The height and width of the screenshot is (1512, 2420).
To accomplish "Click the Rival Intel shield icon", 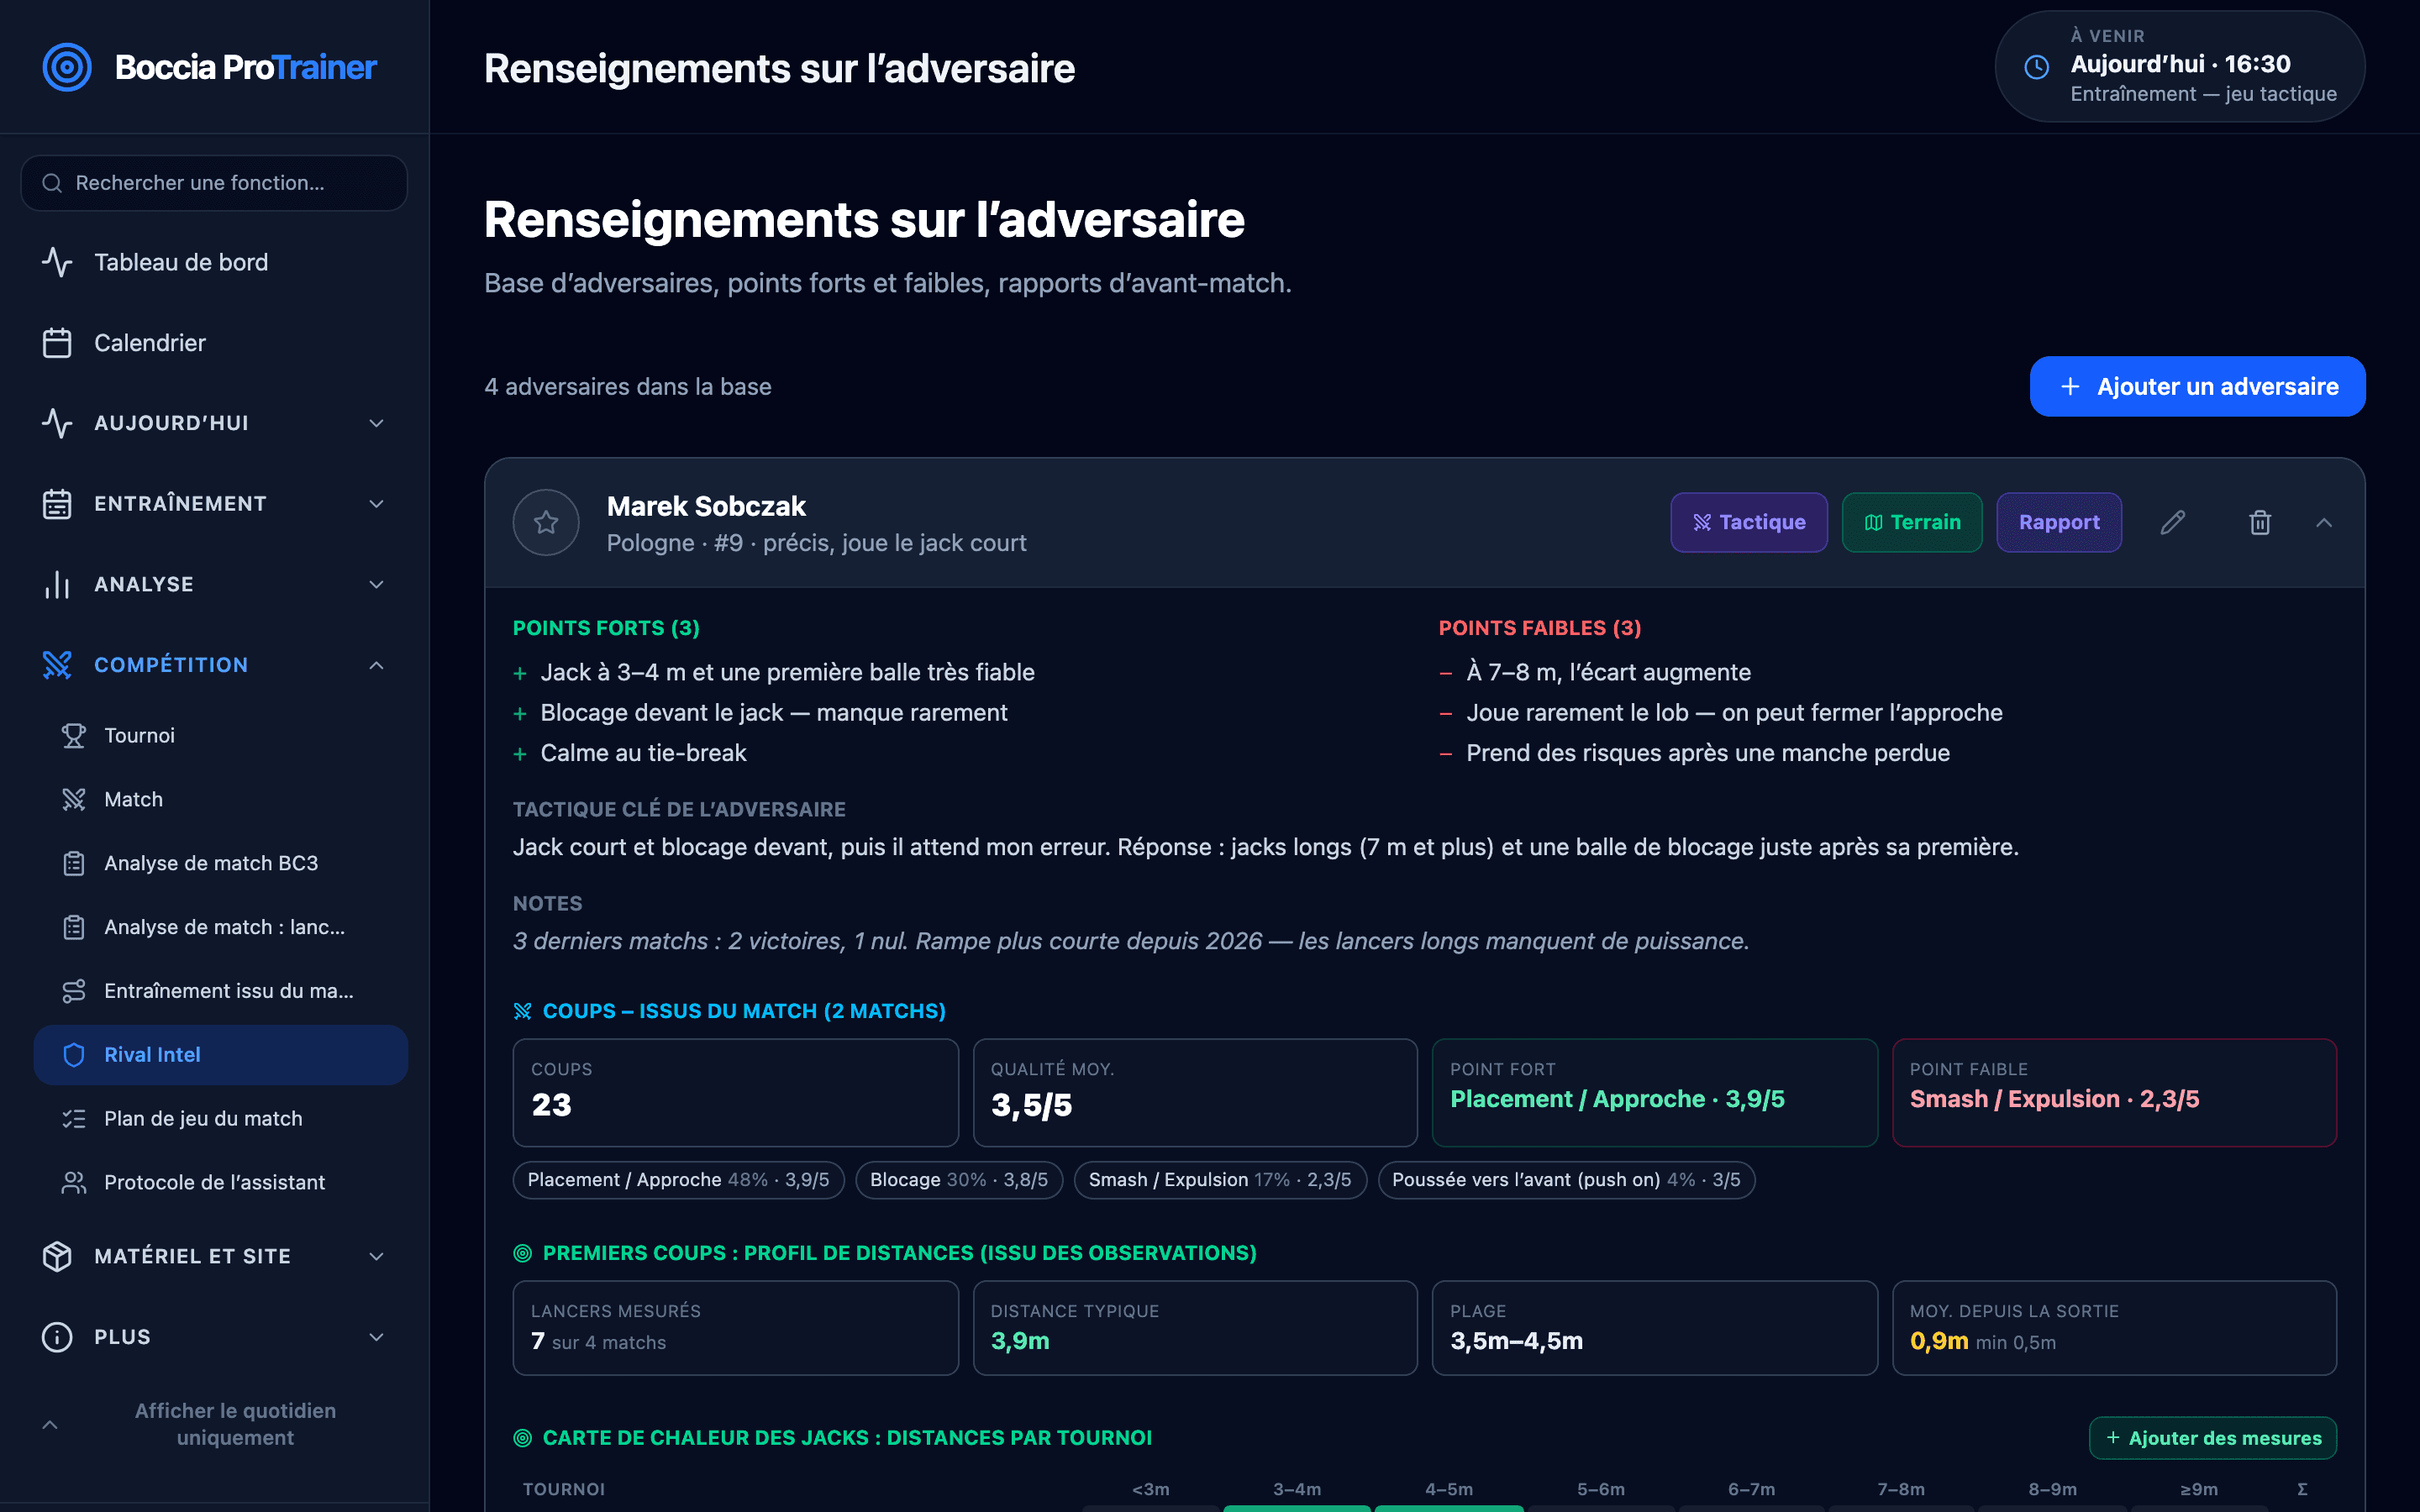I will click(x=74, y=1055).
